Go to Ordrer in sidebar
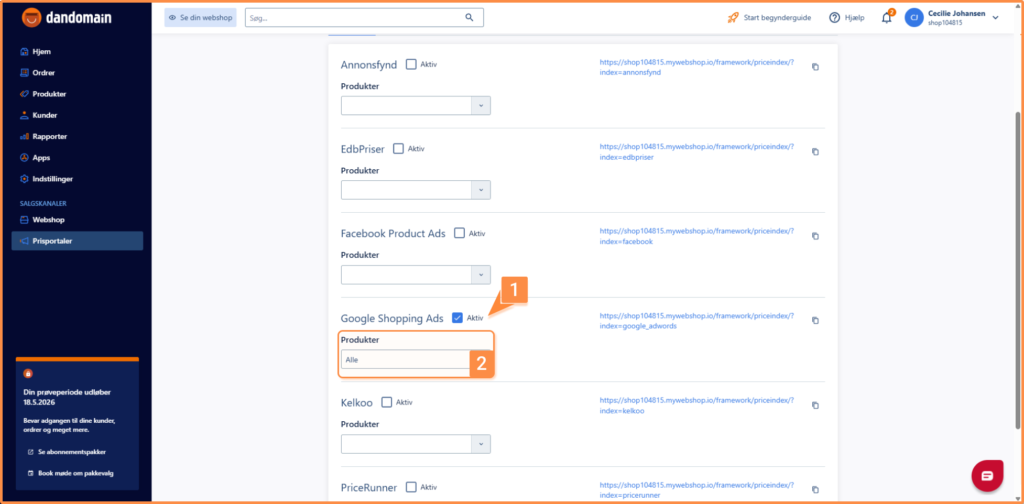Viewport: 1024px width, 504px height. pyautogui.click(x=43, y=72)
